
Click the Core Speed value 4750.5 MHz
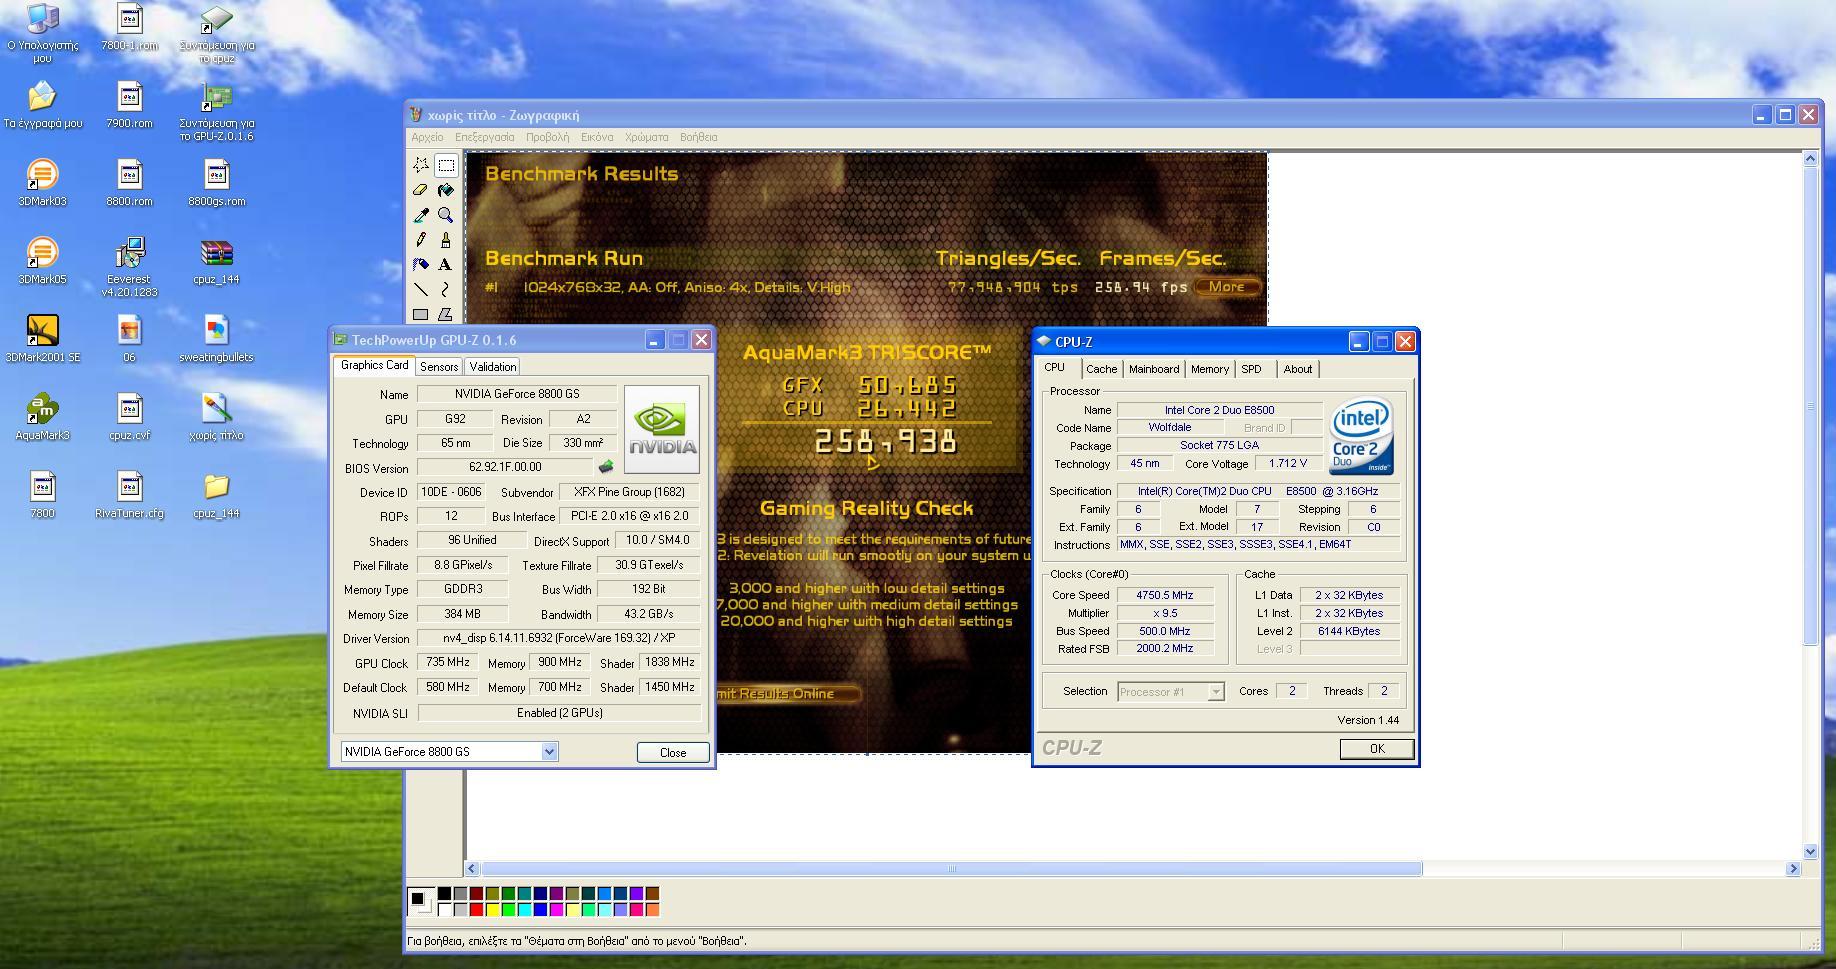click(1165, 595)
